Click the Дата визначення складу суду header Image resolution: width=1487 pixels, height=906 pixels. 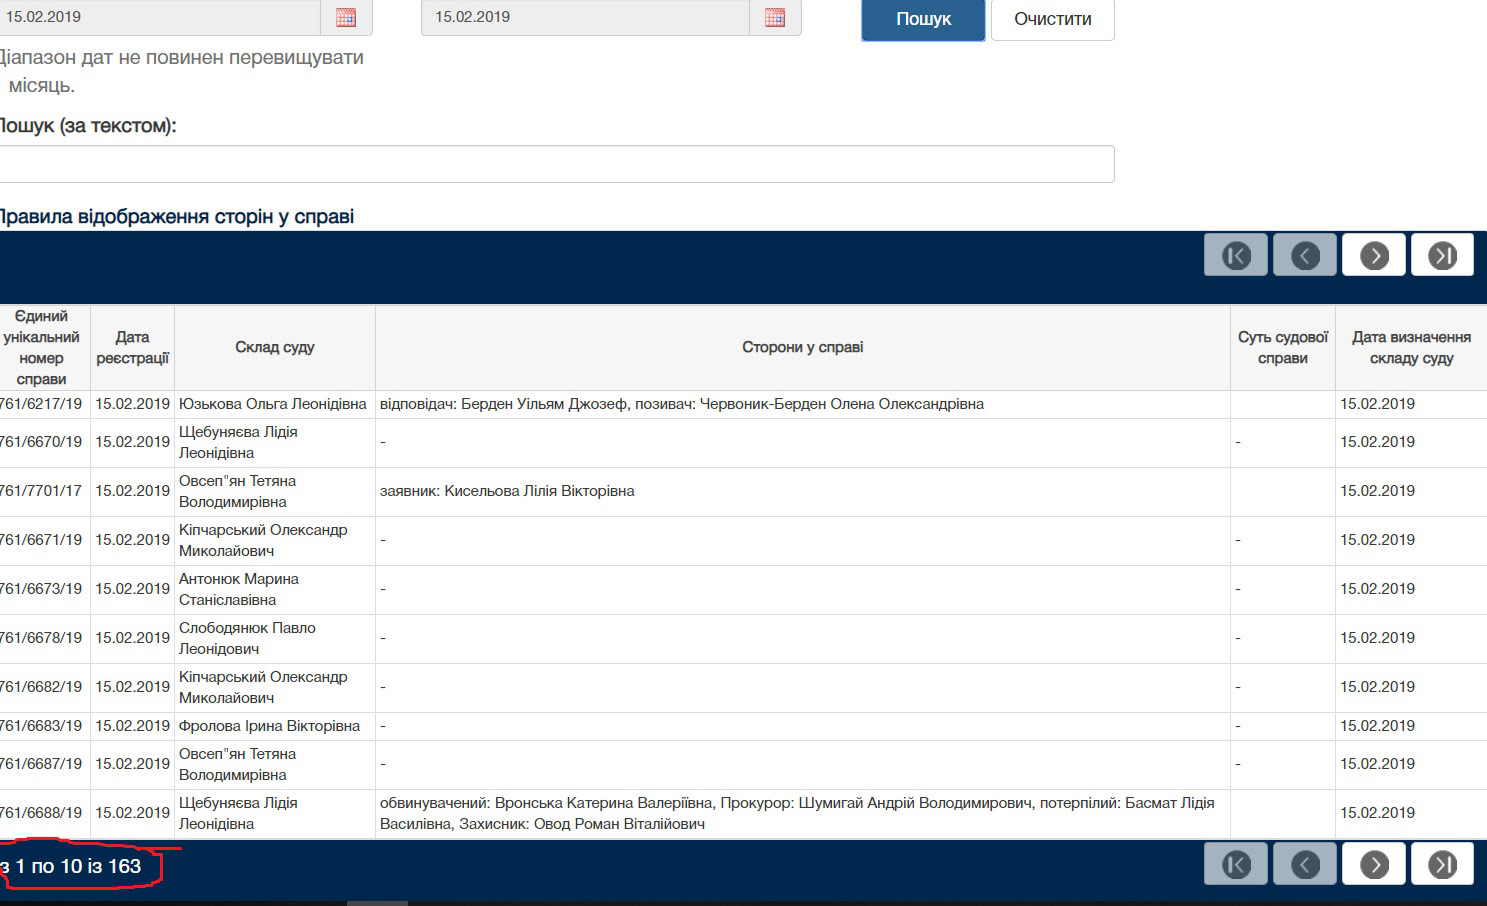1410,347
